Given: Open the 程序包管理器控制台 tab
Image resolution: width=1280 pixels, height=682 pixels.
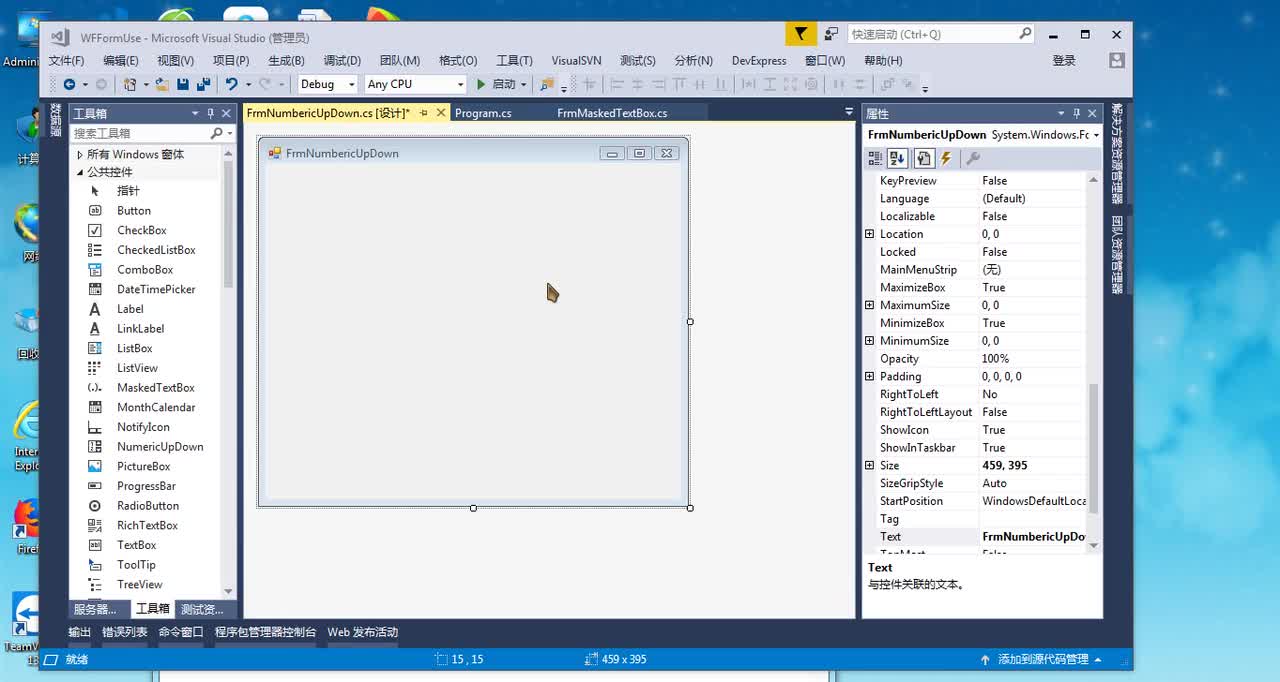Looking at the screenshot, I should [x=265, y=632].
